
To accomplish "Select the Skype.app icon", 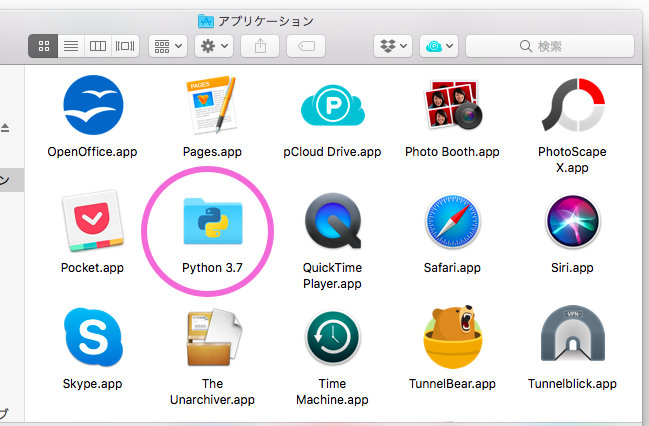I will (x=93, y=337).
